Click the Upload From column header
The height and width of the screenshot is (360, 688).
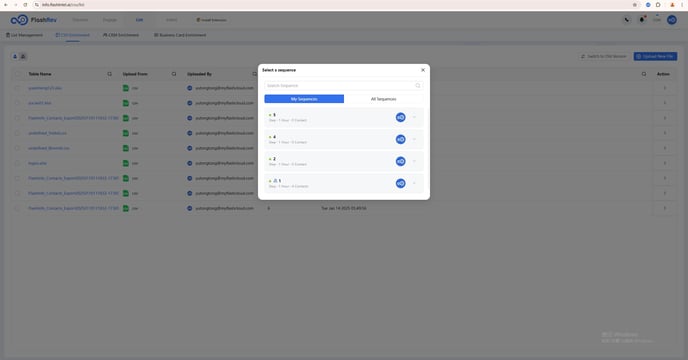135,74
